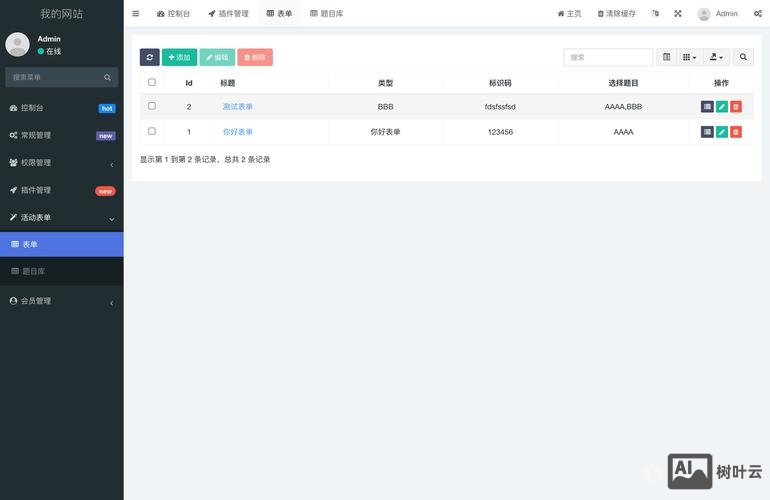Click the sidebar Admin avatar image
Viewport: 770px width, 500px height.
click(x=17, y=45)
